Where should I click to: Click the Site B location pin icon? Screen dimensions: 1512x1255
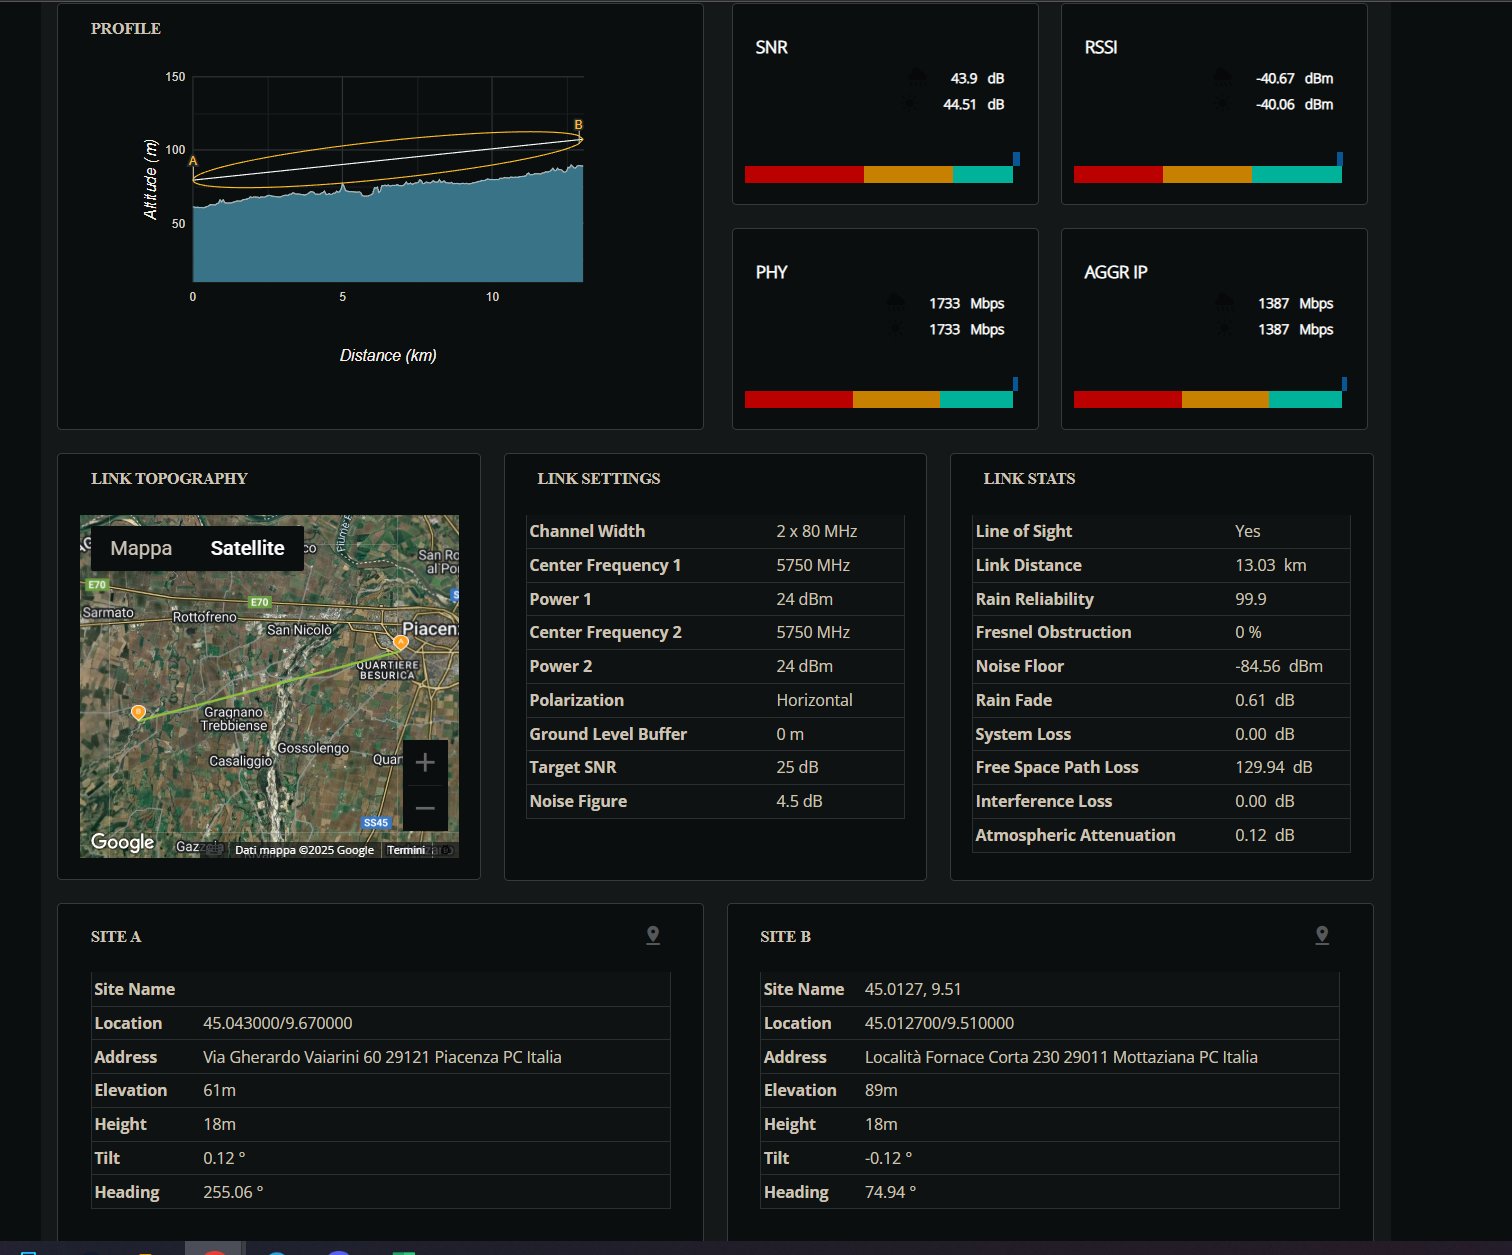pyautogui.click(x=1322, y=935)
